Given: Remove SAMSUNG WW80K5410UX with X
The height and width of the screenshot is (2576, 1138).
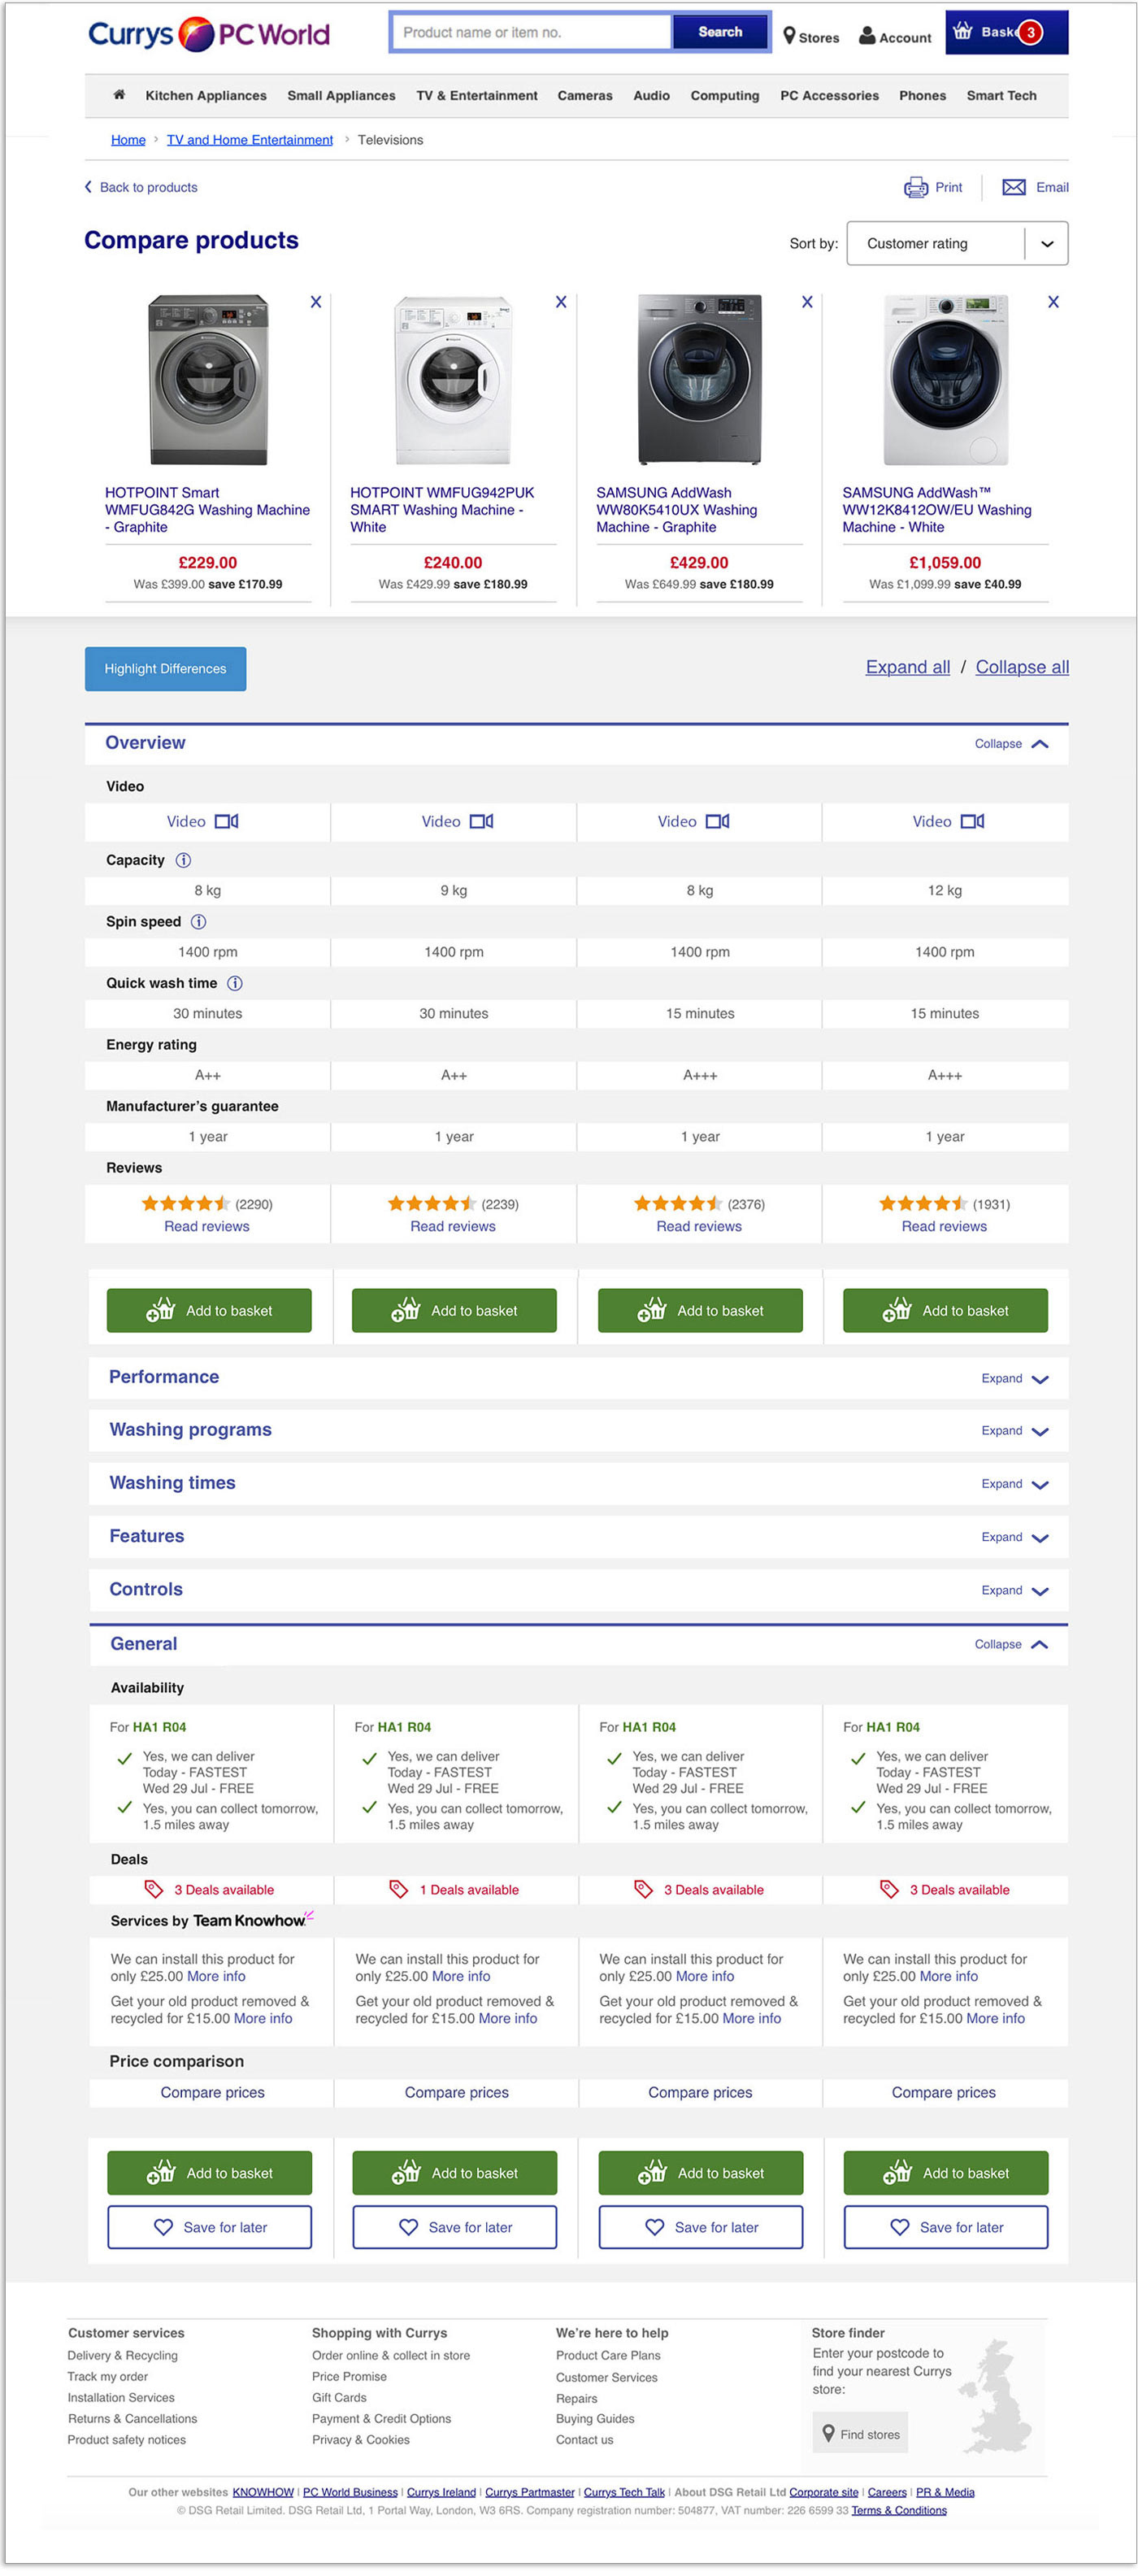Looking at the screenshot, I should [x=807, y=302].
